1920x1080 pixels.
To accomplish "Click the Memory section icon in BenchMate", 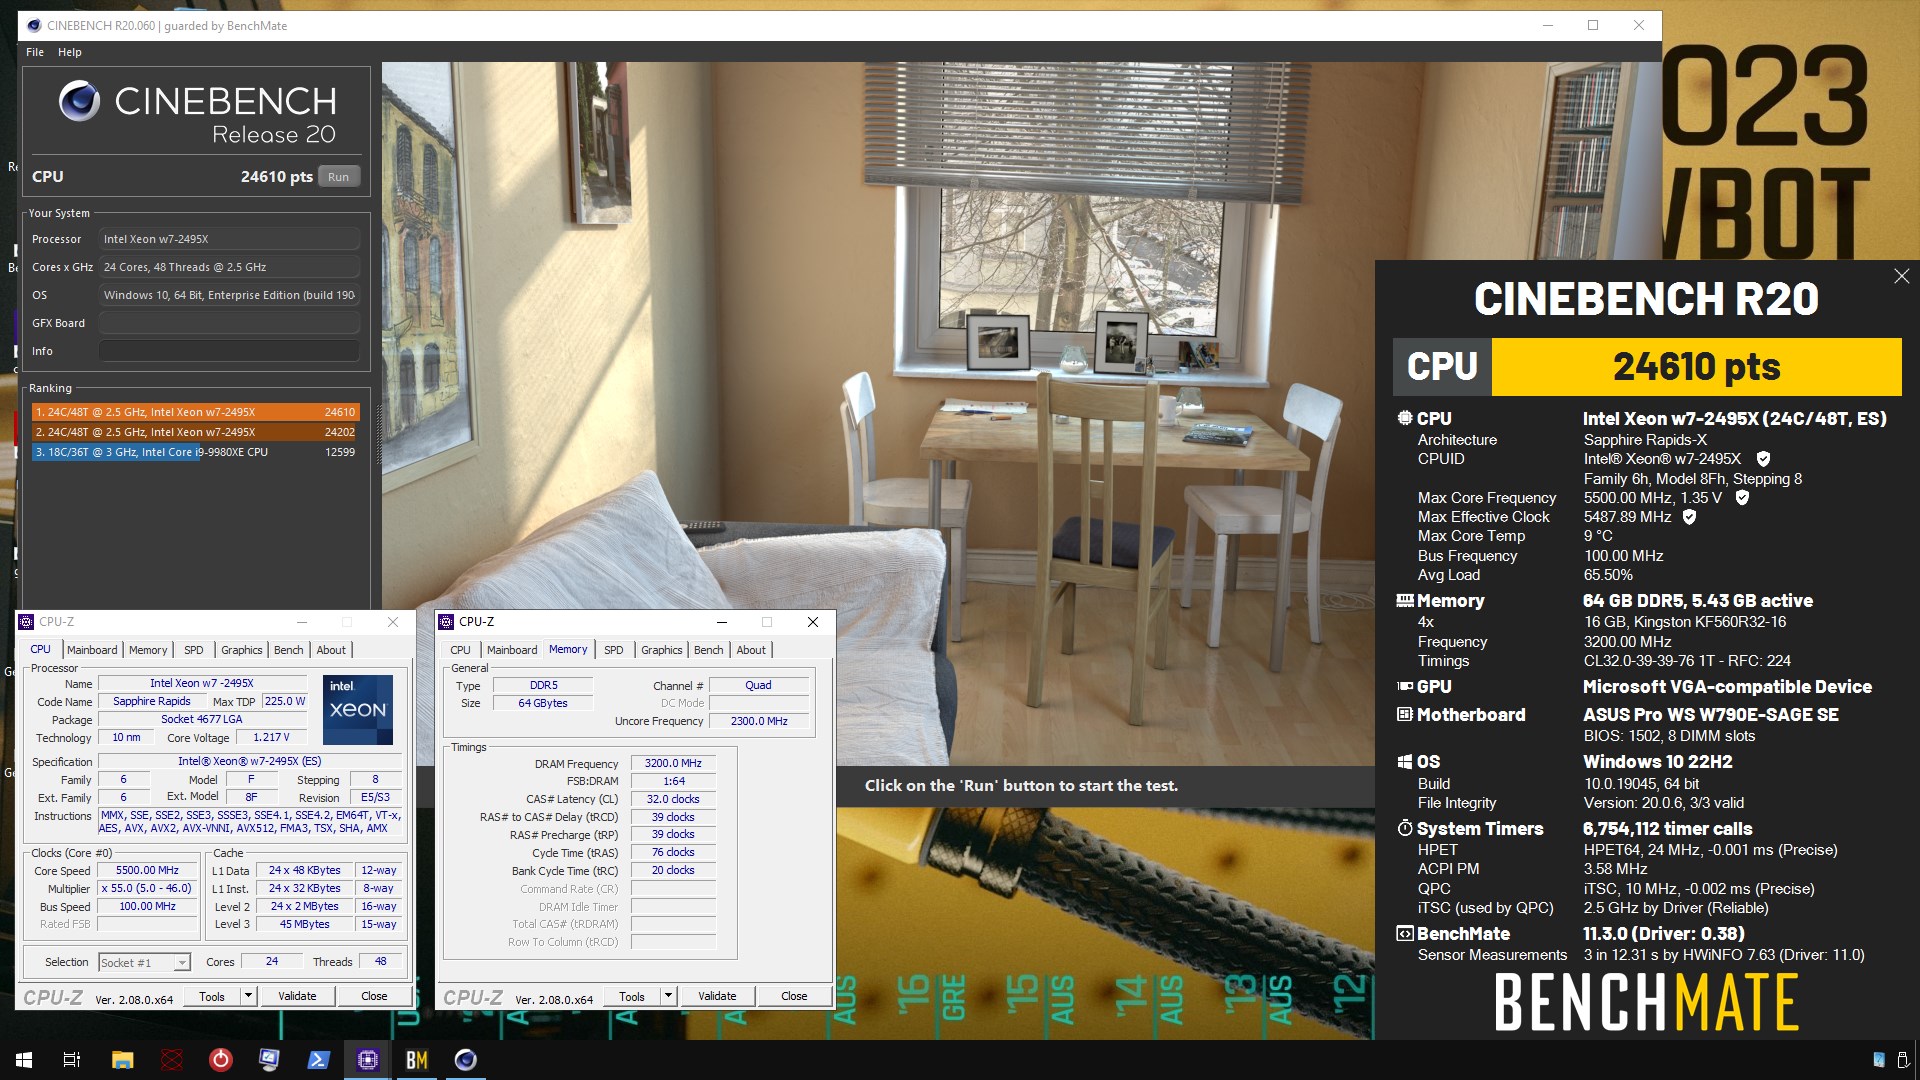I will [1405, 601].
